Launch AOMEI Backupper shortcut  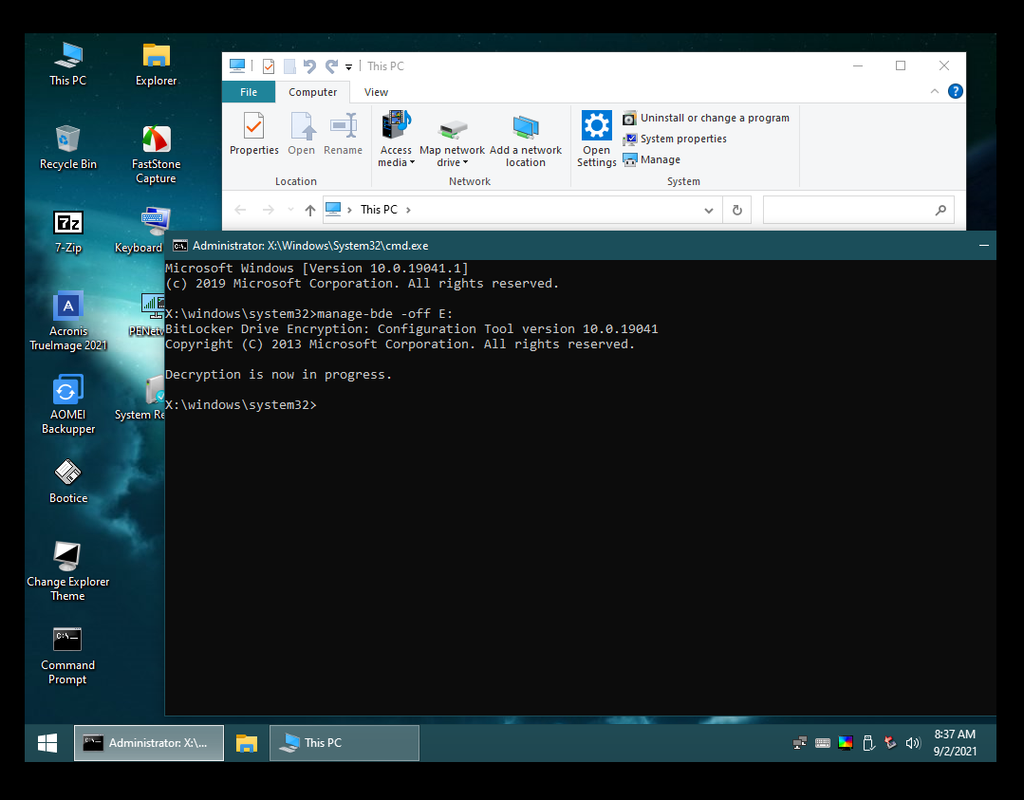(68, 405)
